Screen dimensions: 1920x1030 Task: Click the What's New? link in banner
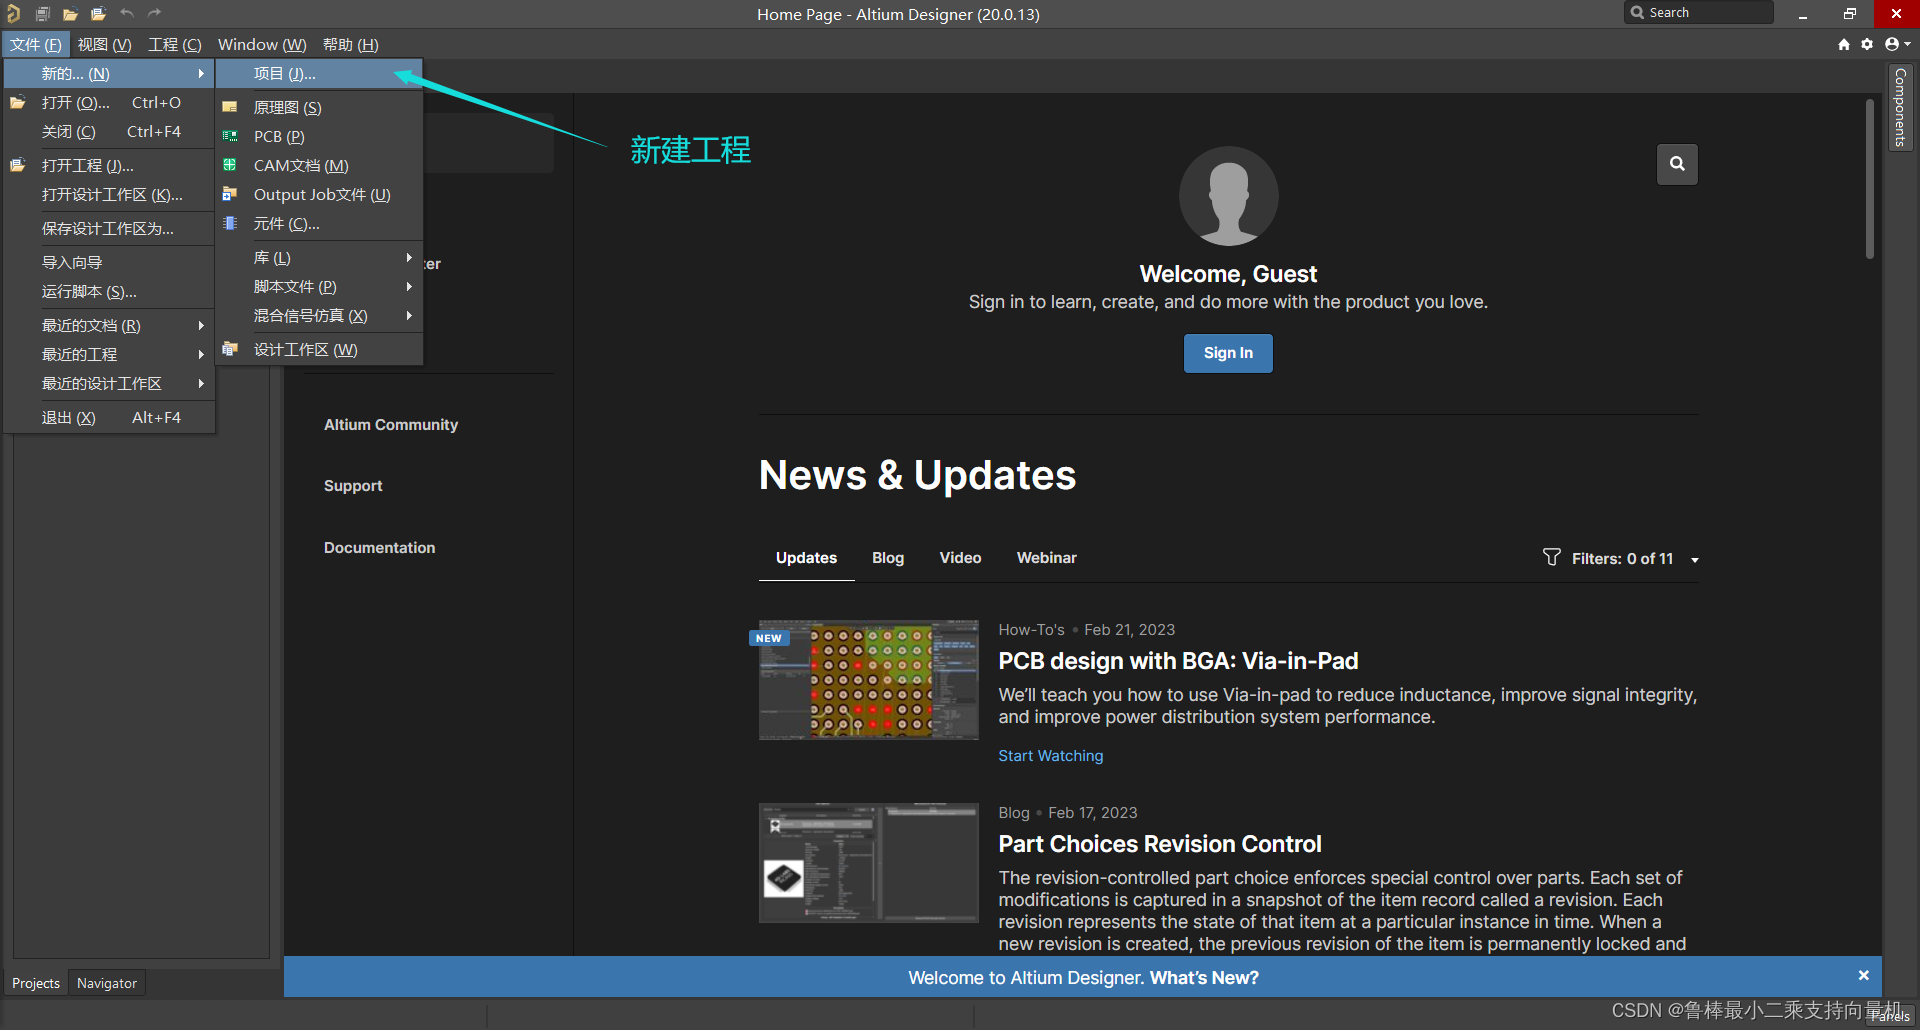[1204, 978]
